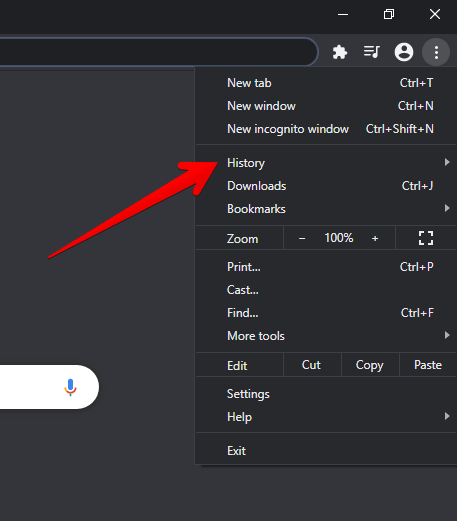457x521 pixels.
Task: Enter fullscreen mode with the zoom row icon
Action: pos(426,238)
